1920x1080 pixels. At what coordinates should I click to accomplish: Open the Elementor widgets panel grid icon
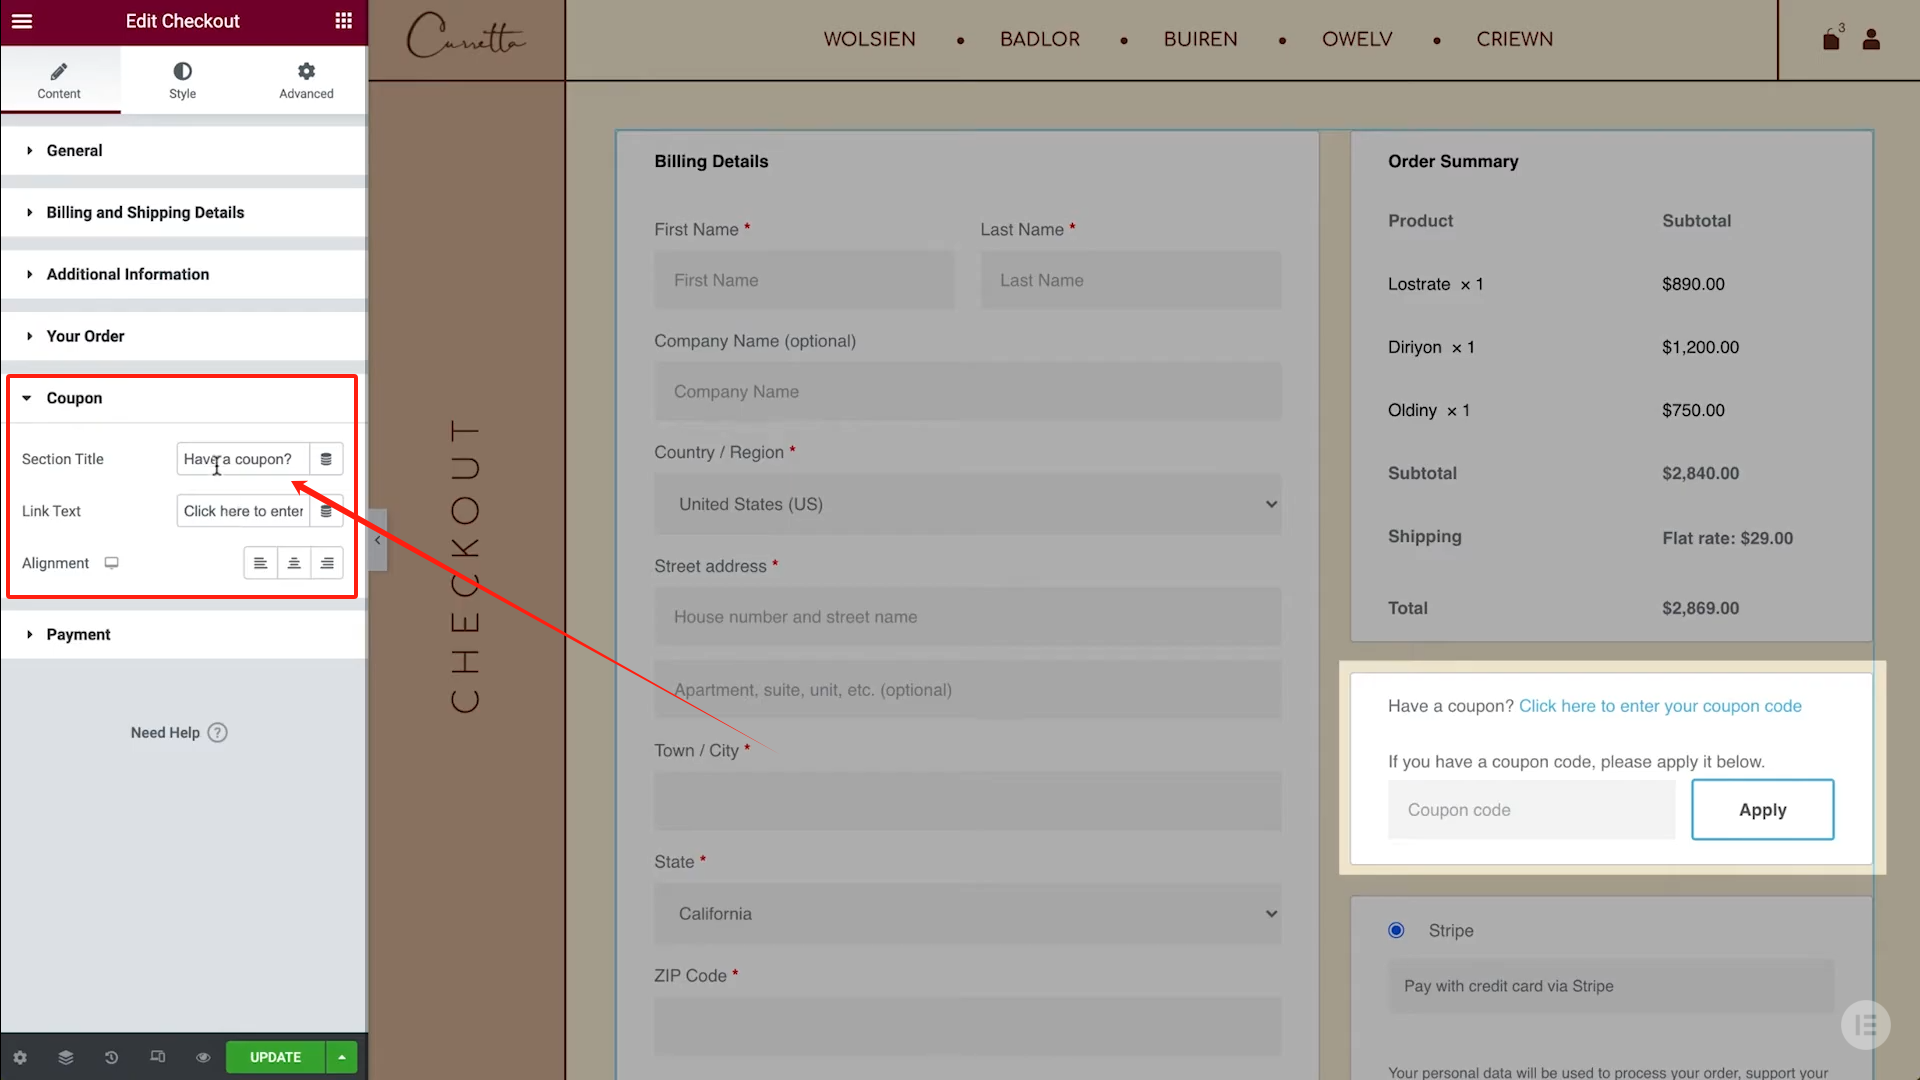343,20
